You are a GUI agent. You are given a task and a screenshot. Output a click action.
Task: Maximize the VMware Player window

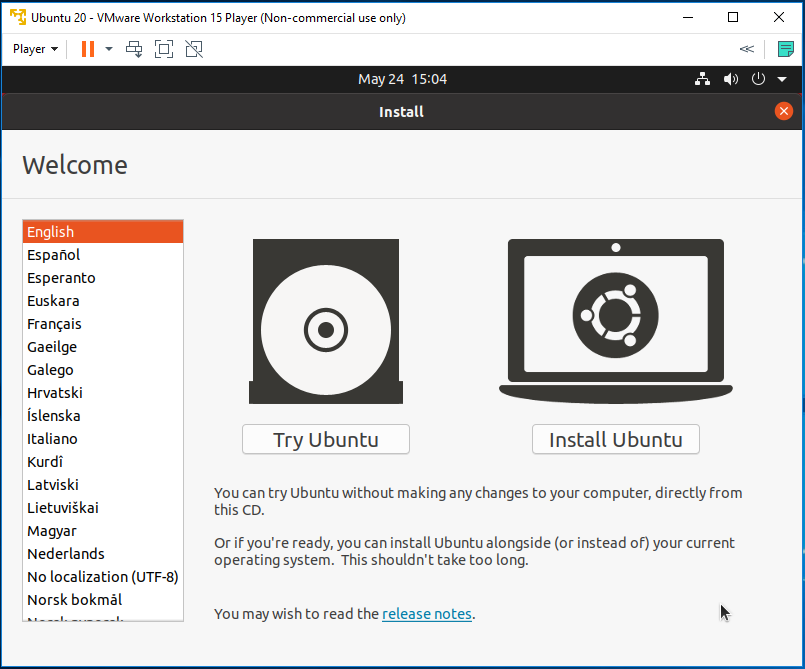click(733, 17)
